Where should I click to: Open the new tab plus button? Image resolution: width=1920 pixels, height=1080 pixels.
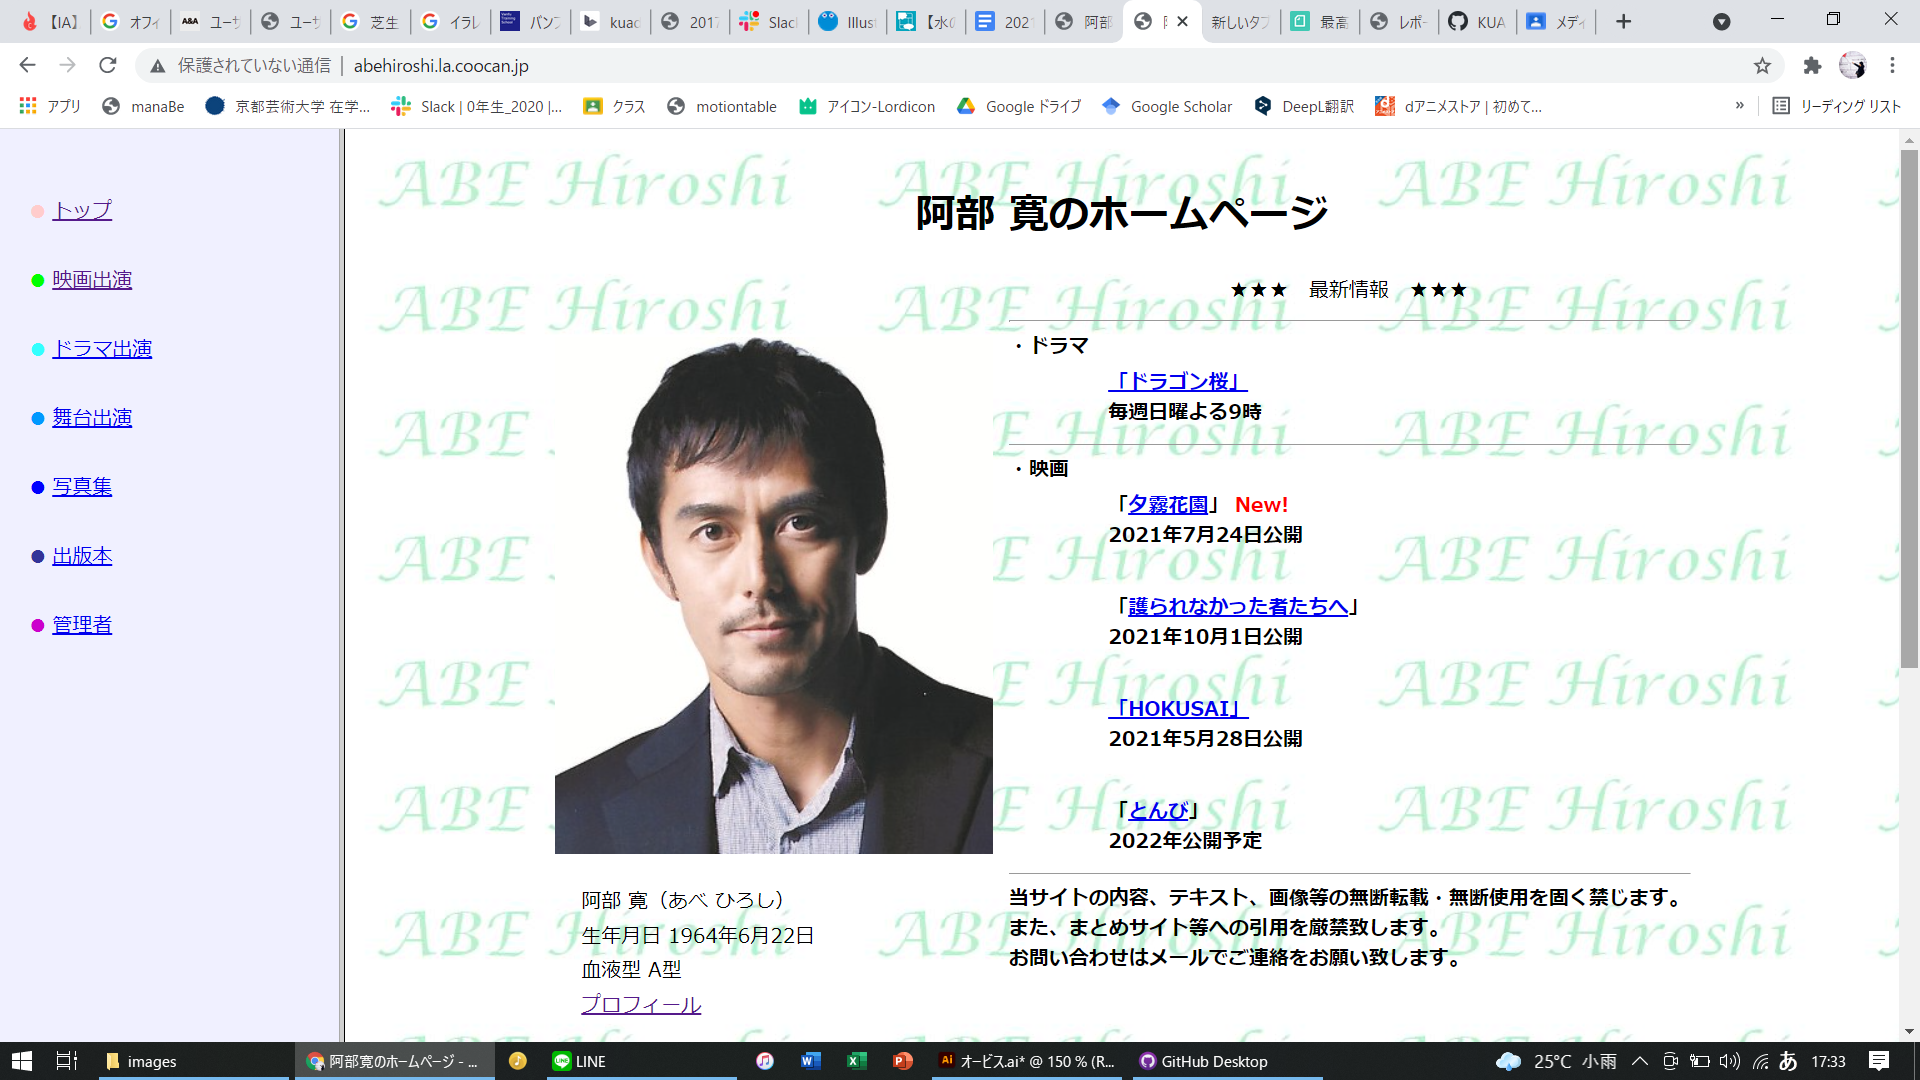1623,21
